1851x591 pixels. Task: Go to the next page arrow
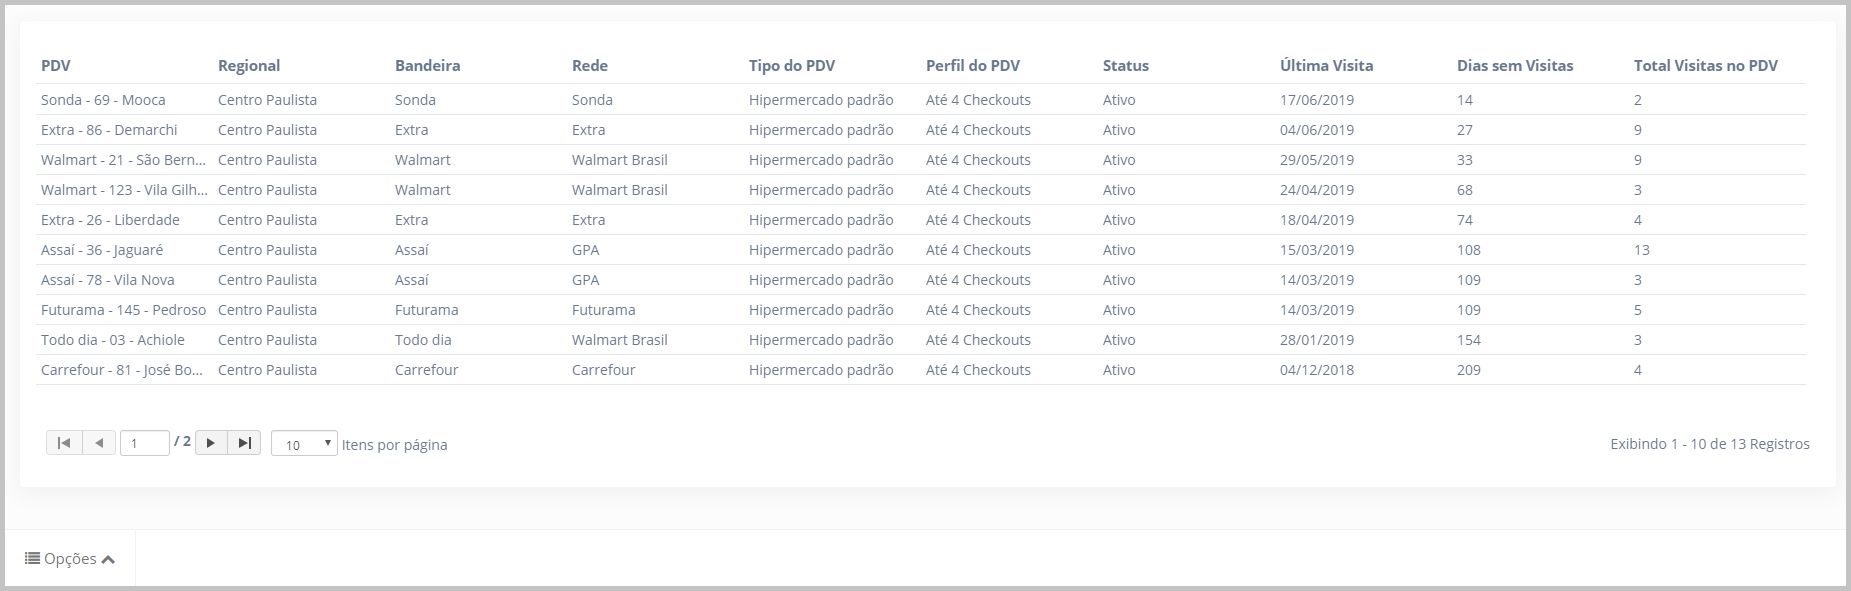(211, 443)
